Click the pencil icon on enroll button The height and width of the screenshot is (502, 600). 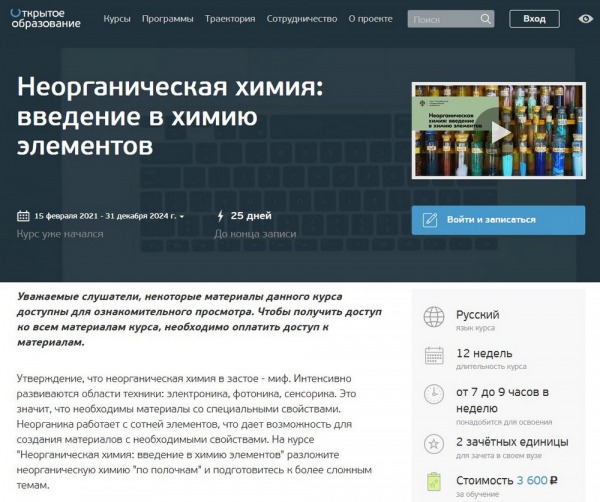pos(430,220)
